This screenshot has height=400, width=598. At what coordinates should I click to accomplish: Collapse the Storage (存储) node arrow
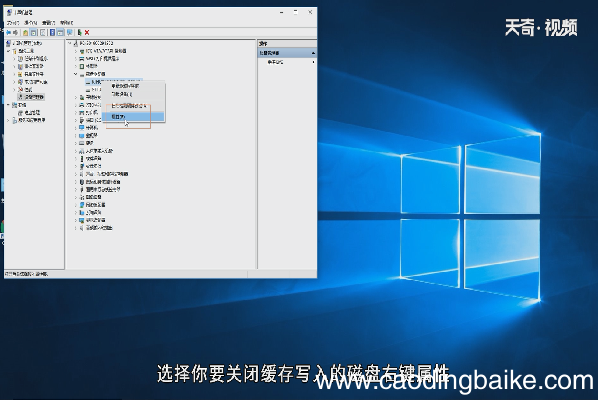pyautogui.click(x=8, y=105)
